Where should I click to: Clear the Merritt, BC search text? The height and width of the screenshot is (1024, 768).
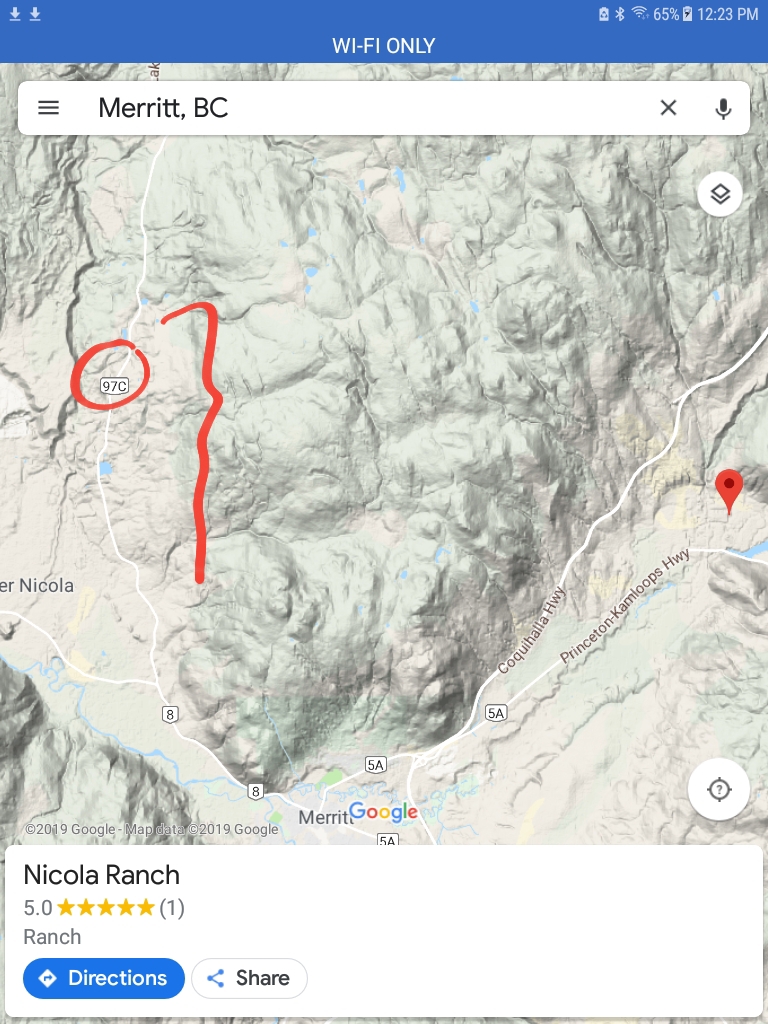[x=668, y=108]
